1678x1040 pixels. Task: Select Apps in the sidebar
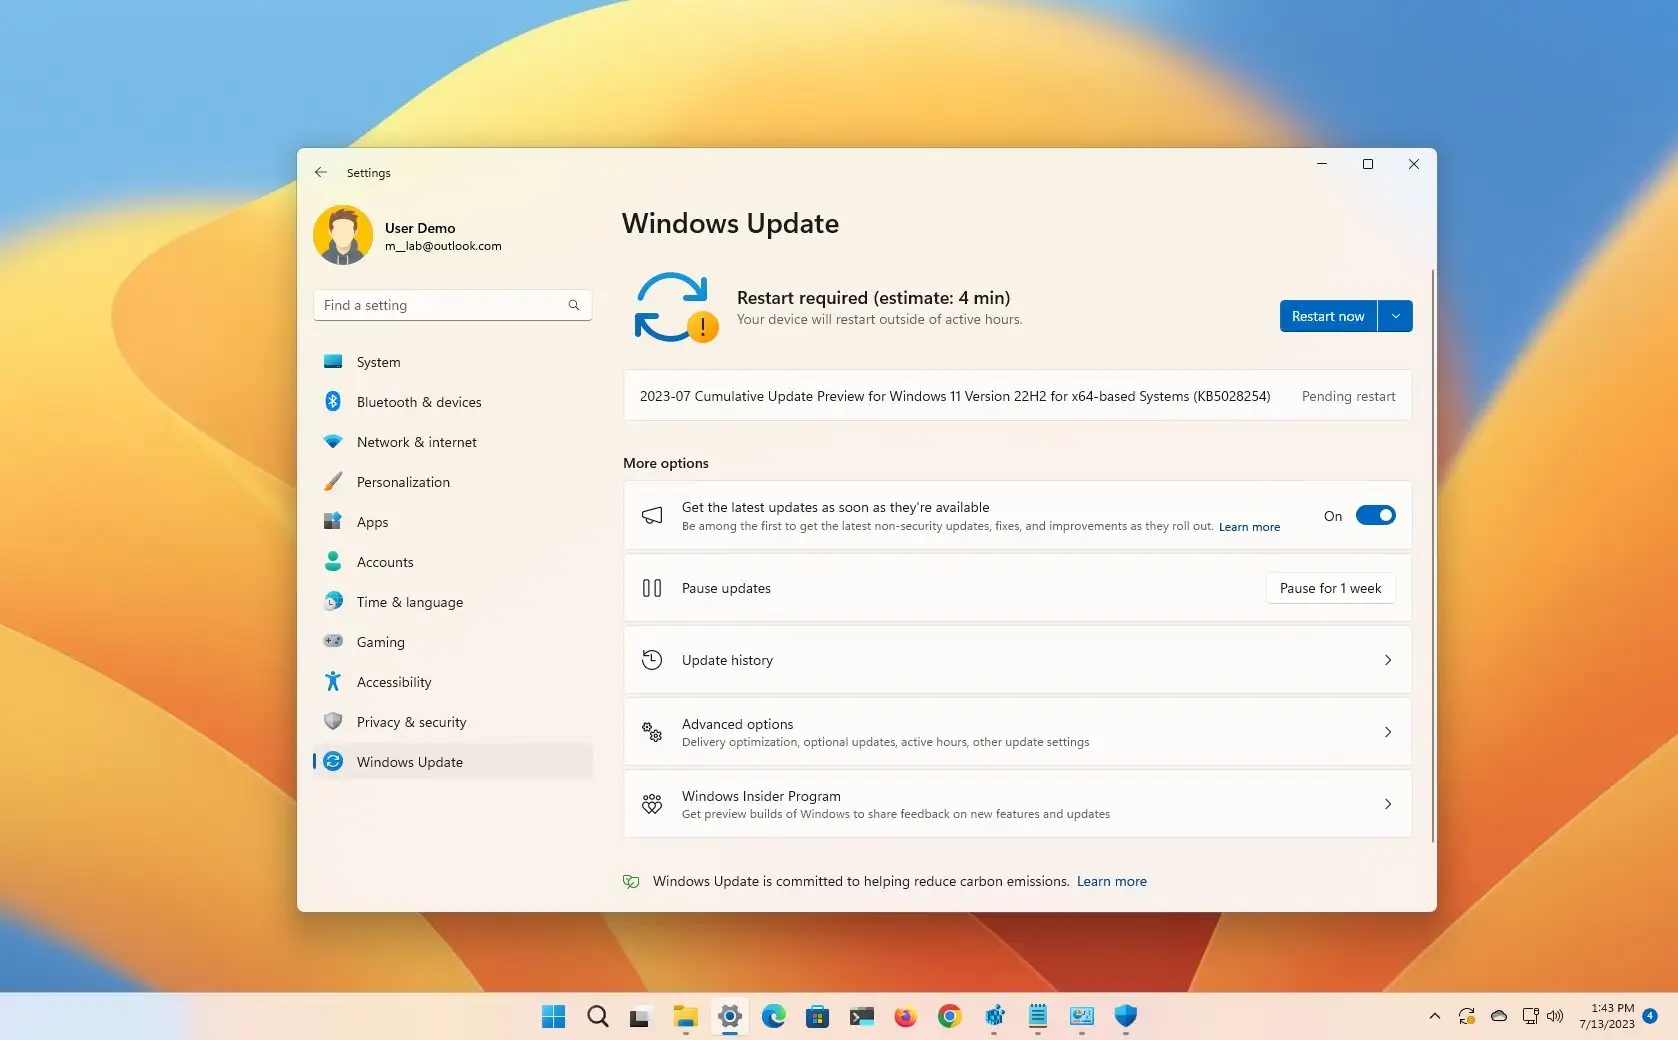(453, 522)
